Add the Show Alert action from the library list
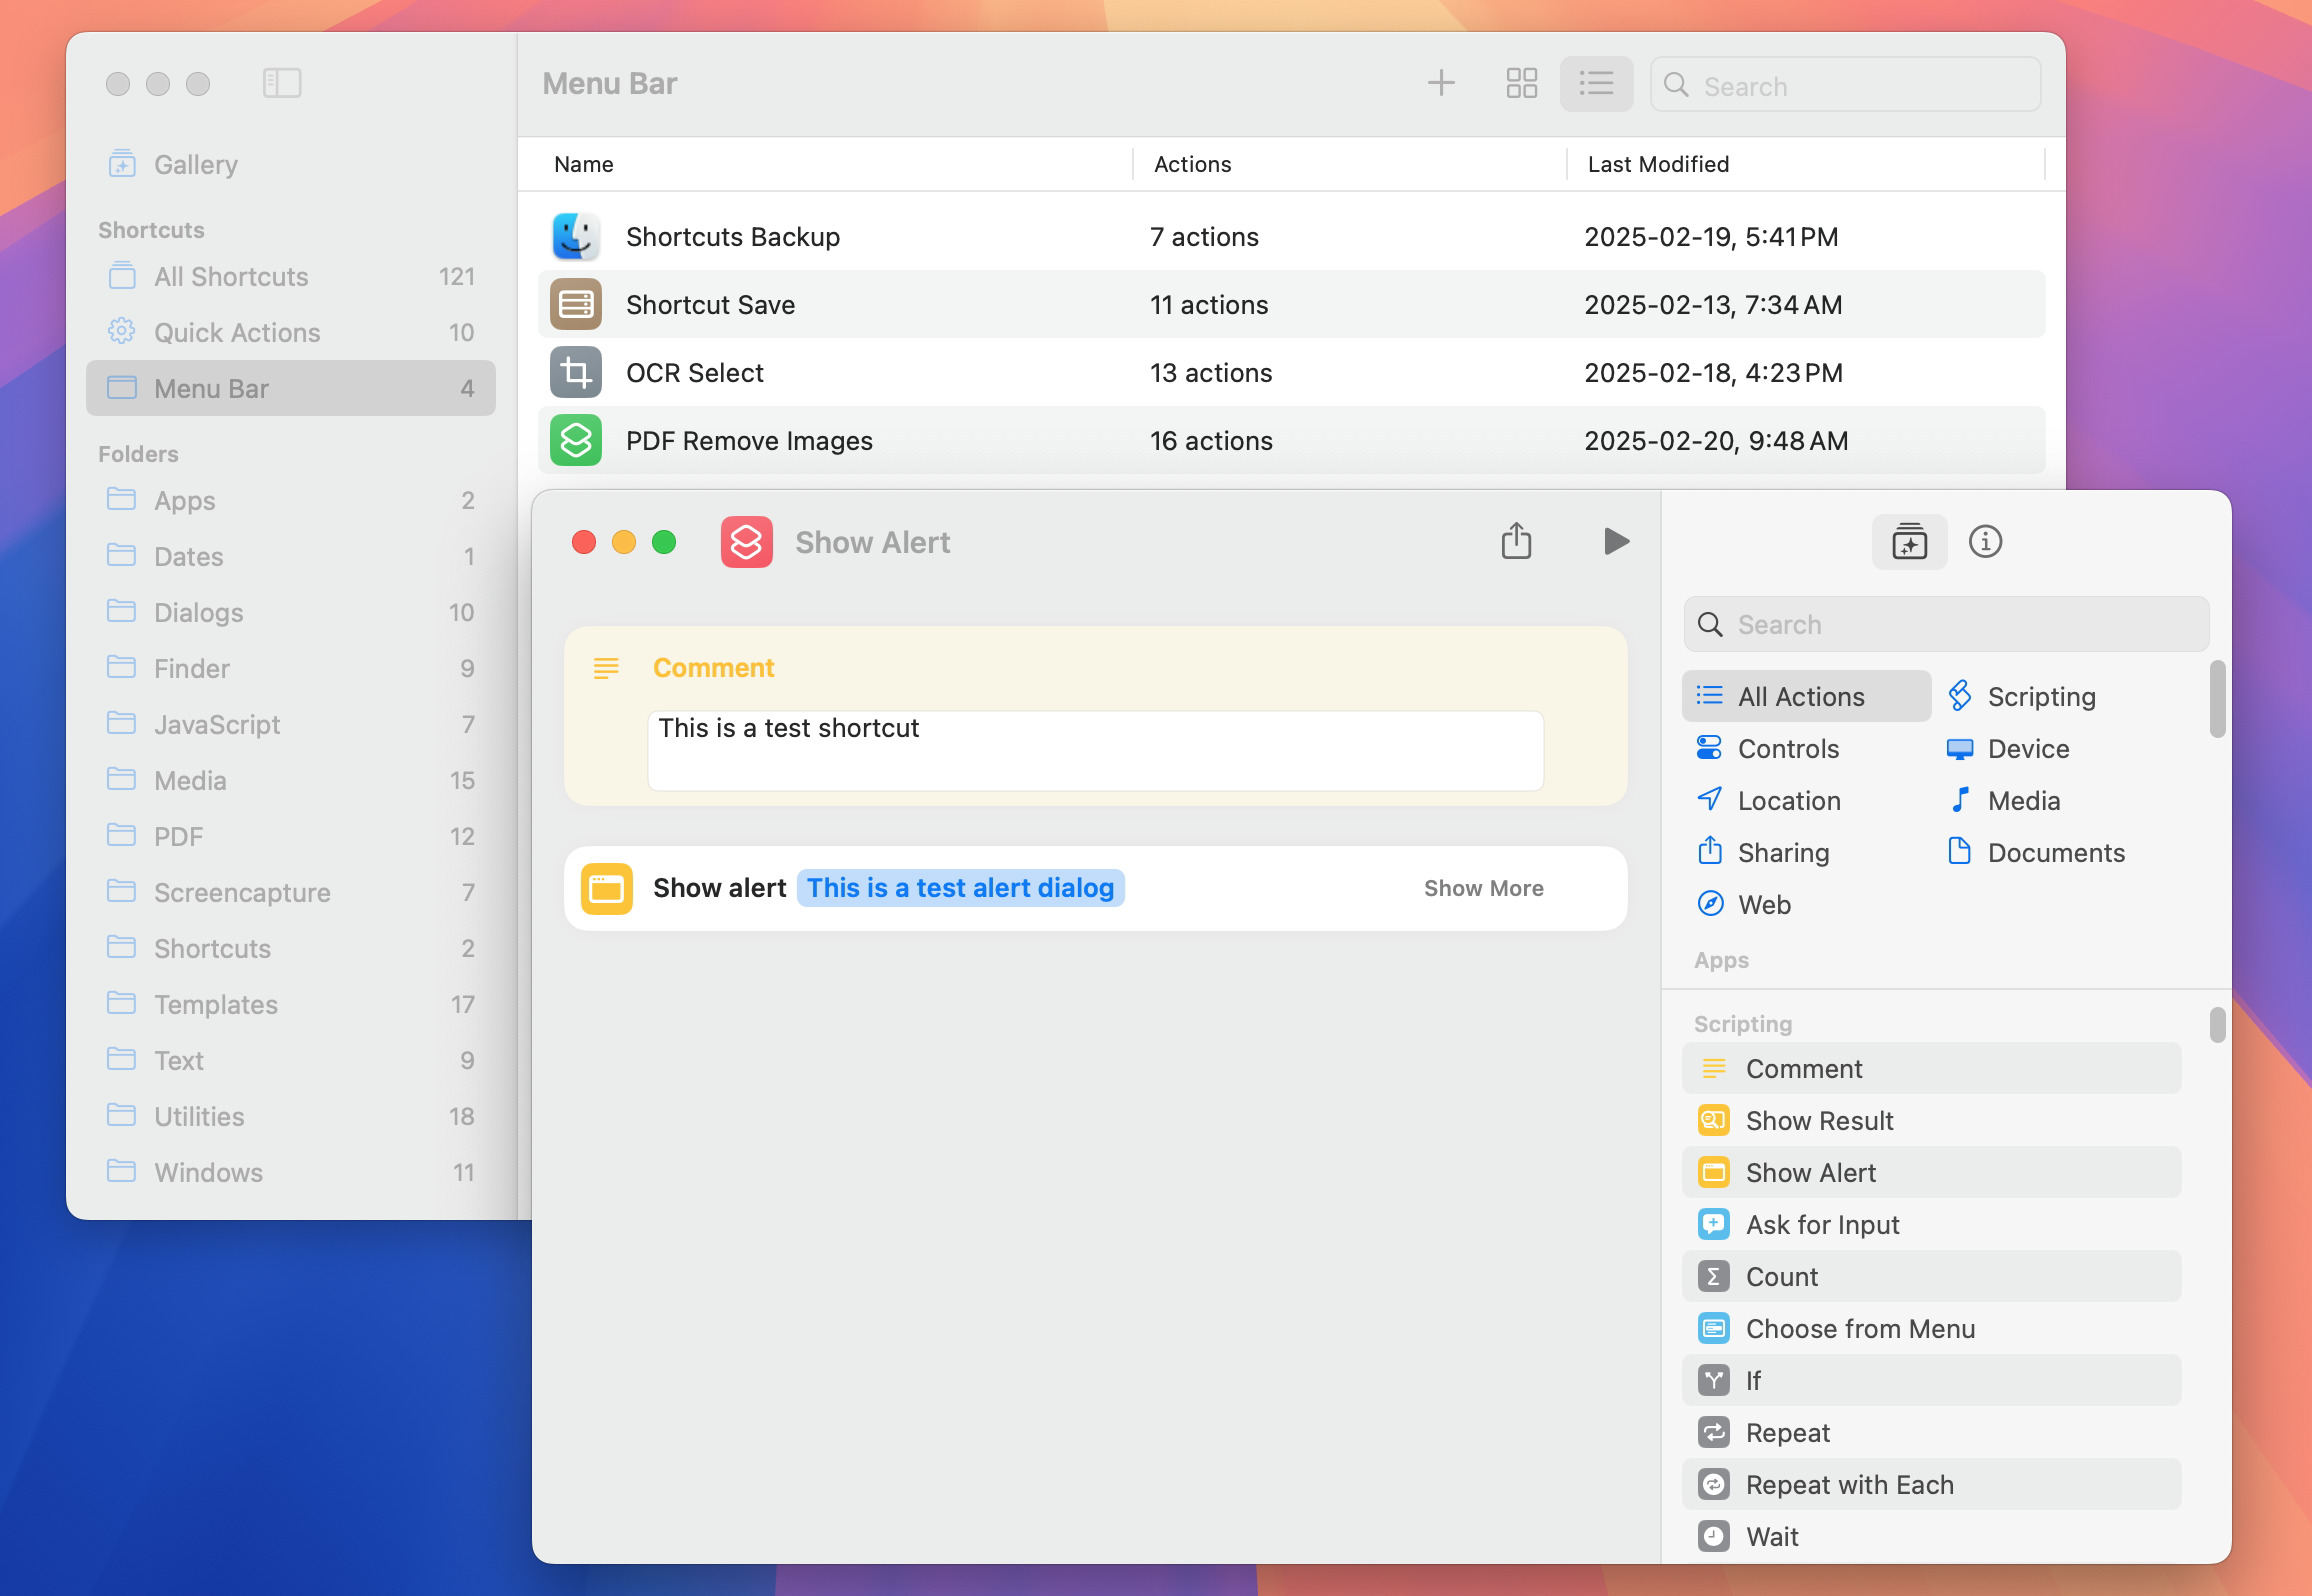The height and width of the screenshot is (1596, 2312). point(1931,1172)
